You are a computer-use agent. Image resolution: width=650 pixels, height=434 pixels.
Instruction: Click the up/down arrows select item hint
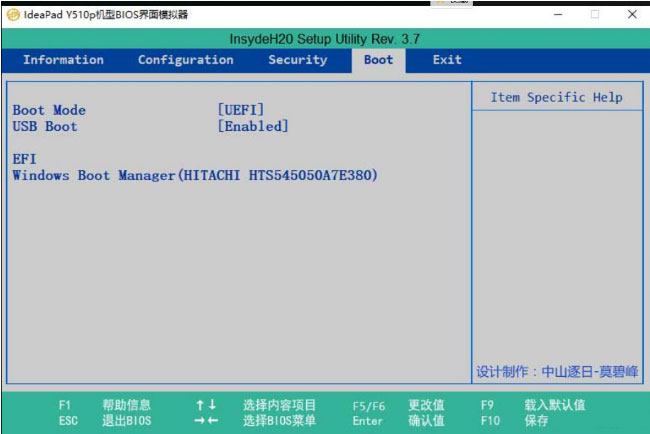(255, 405)
